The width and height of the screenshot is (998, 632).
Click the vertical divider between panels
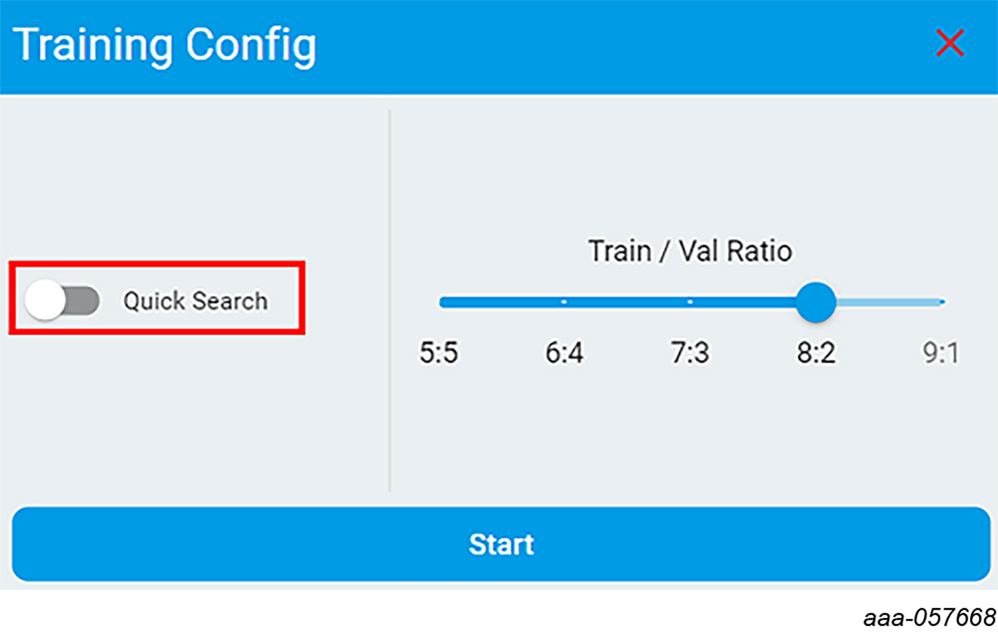[x=389, y=300]
